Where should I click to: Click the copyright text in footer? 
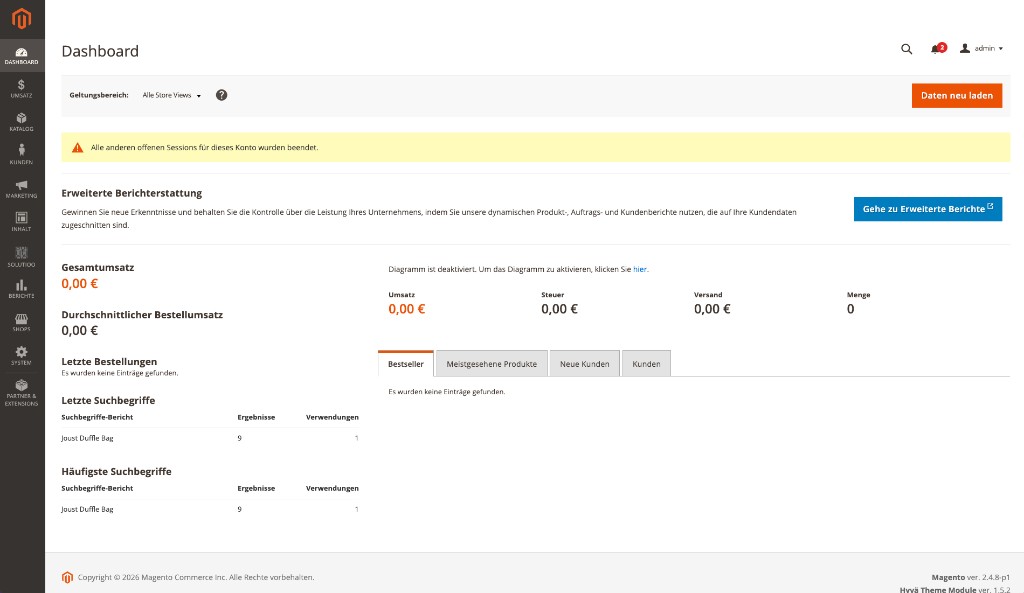(x=196, y=577)
